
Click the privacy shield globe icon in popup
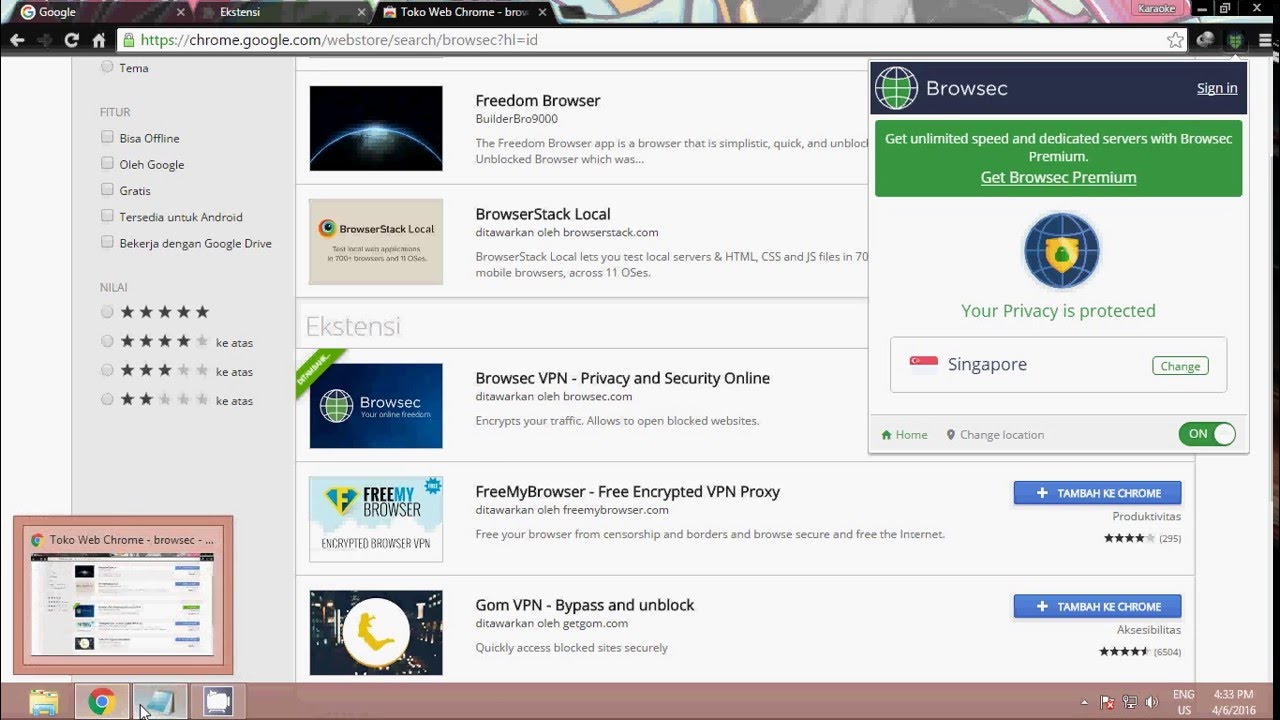click(x=1061, y=251)
